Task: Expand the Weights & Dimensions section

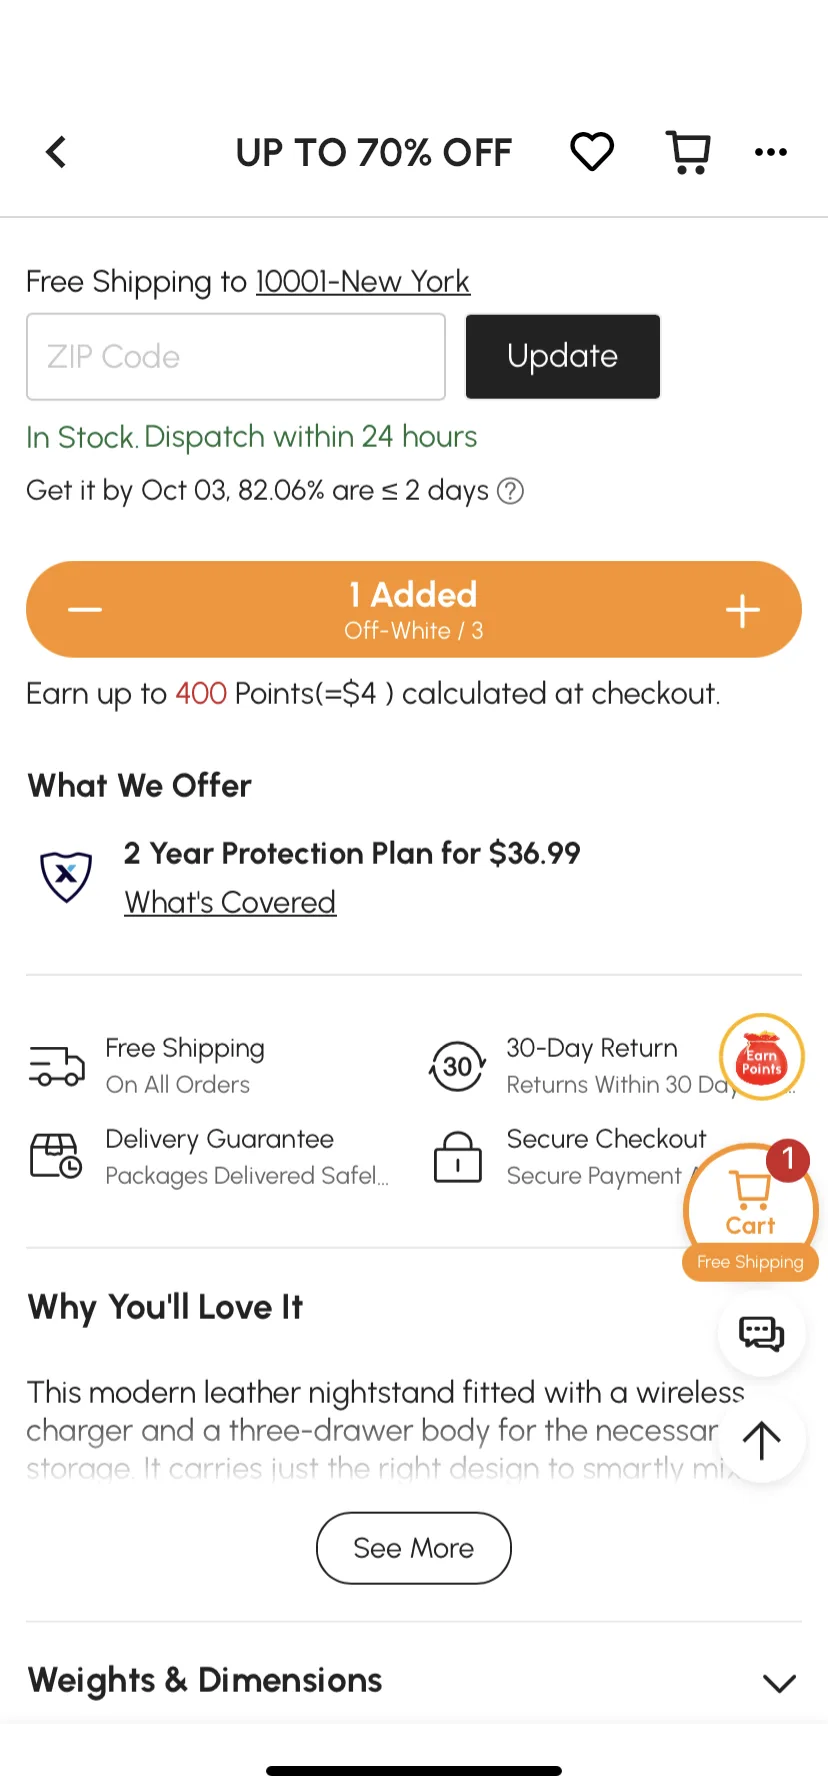Action: 414,1681
